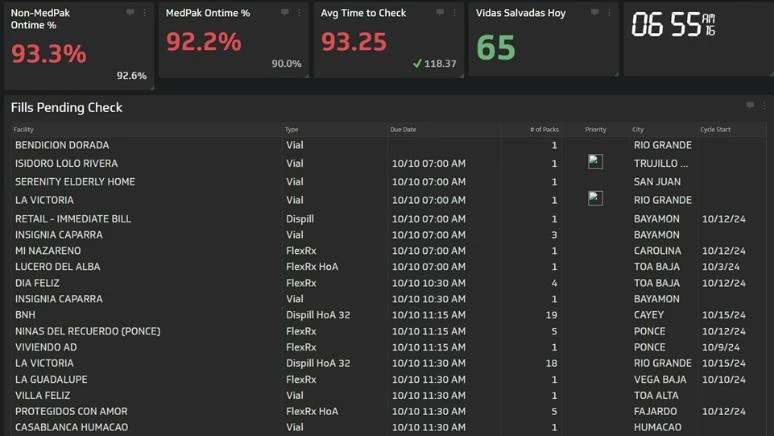
Task: Sort table by Due Date column header
Action: (403, 130)
